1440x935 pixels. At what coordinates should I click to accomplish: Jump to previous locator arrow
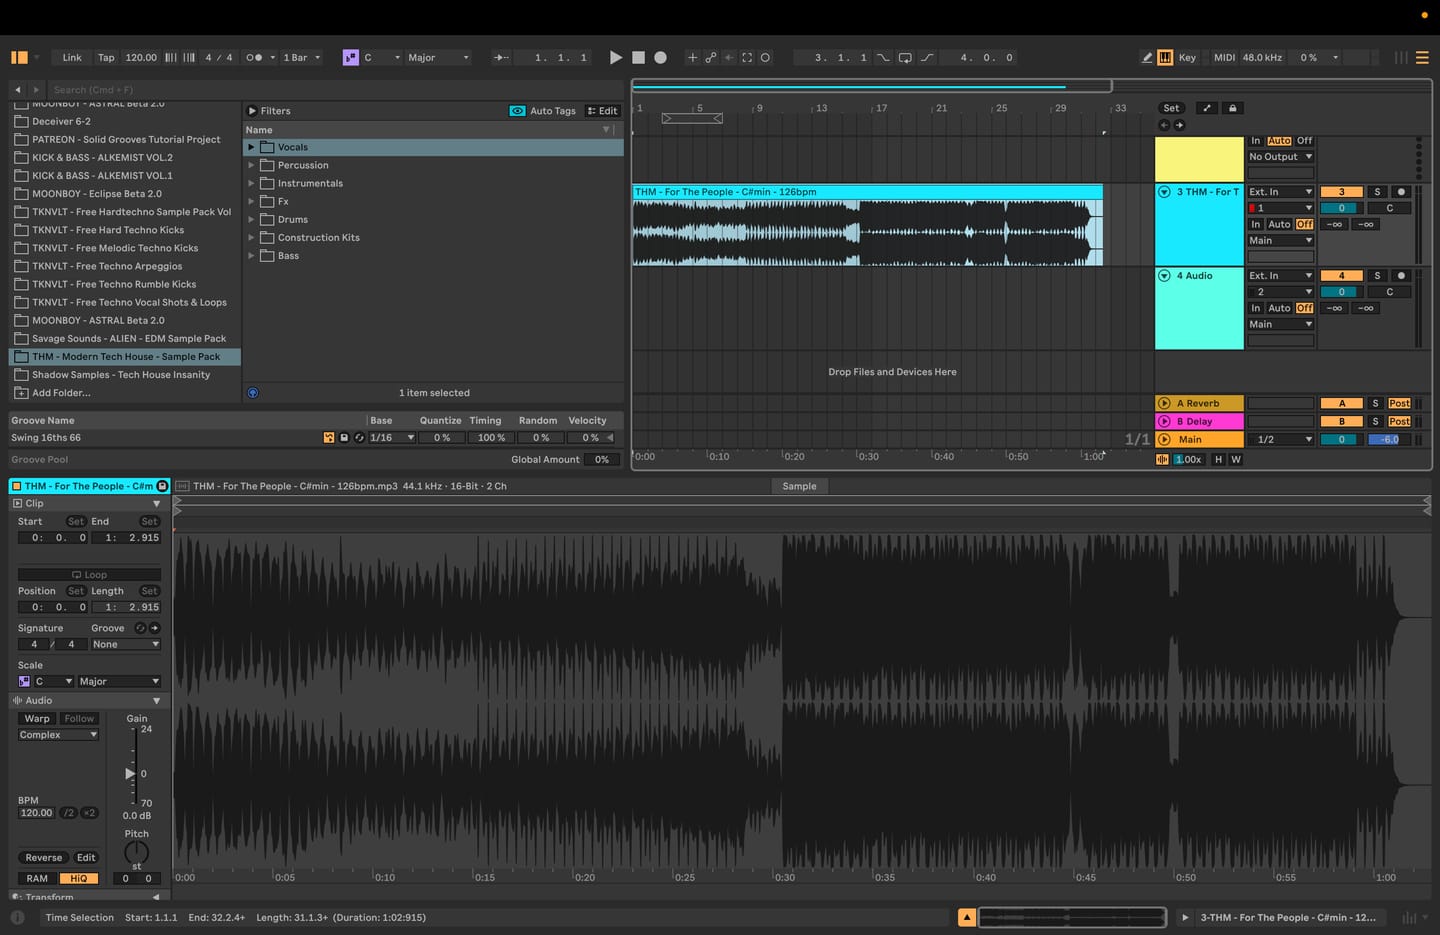point(1164,125)
